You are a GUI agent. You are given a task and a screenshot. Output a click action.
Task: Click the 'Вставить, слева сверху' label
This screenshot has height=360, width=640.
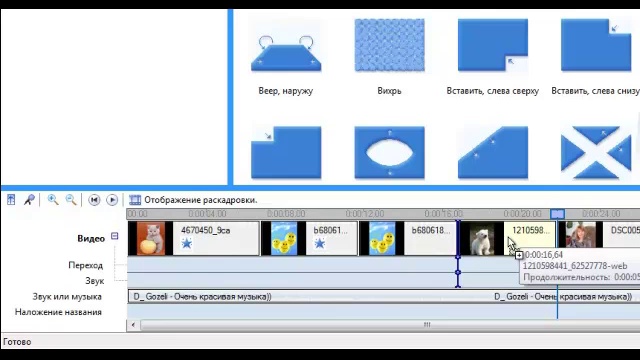point(493,91)
